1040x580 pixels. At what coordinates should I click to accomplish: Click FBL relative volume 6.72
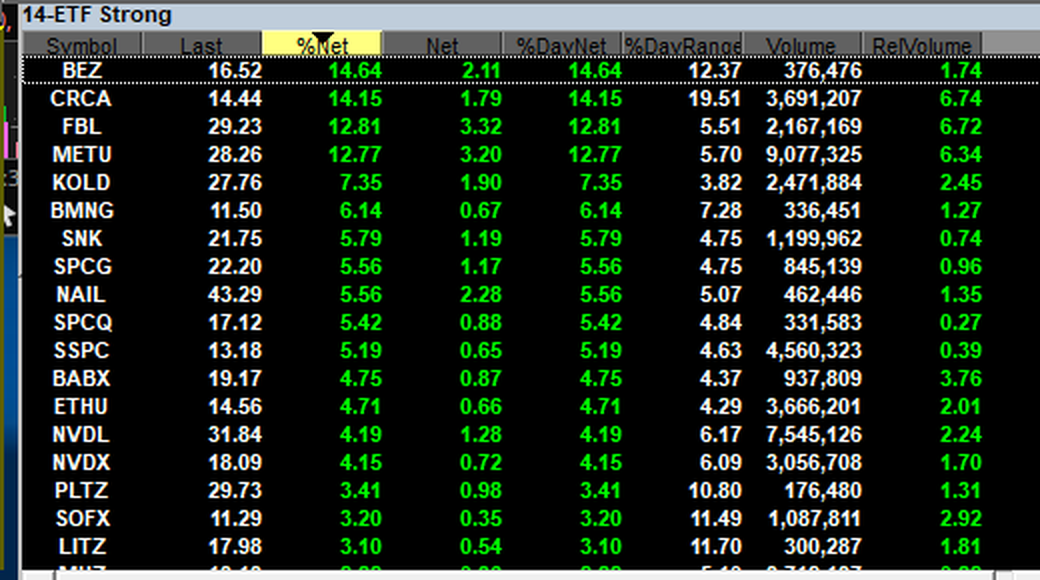[960, 126]
